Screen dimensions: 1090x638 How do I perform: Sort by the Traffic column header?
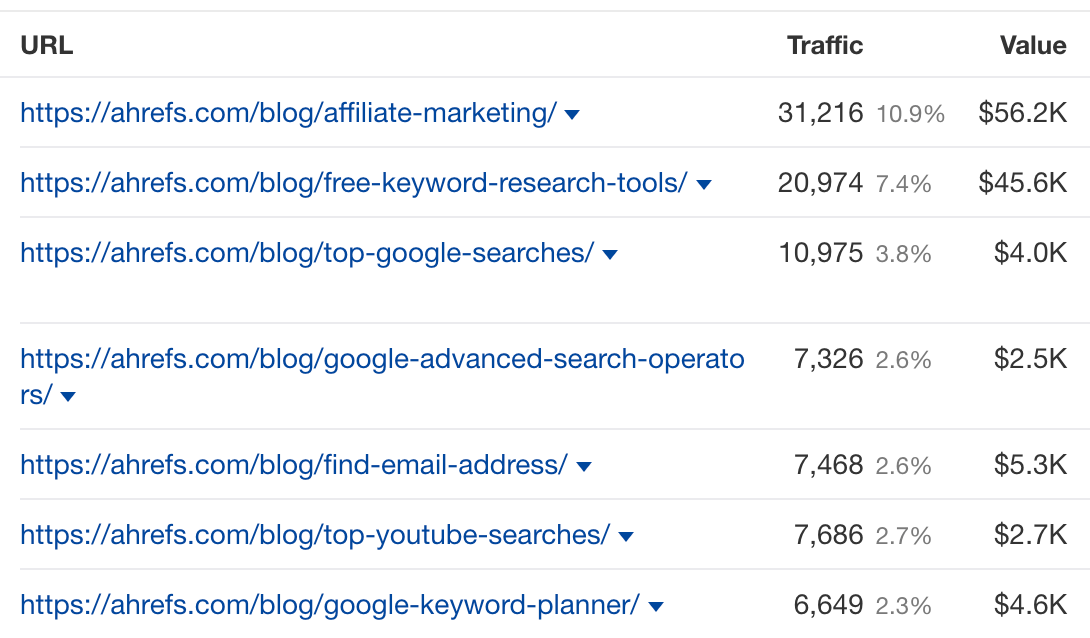tap(825, 46)
